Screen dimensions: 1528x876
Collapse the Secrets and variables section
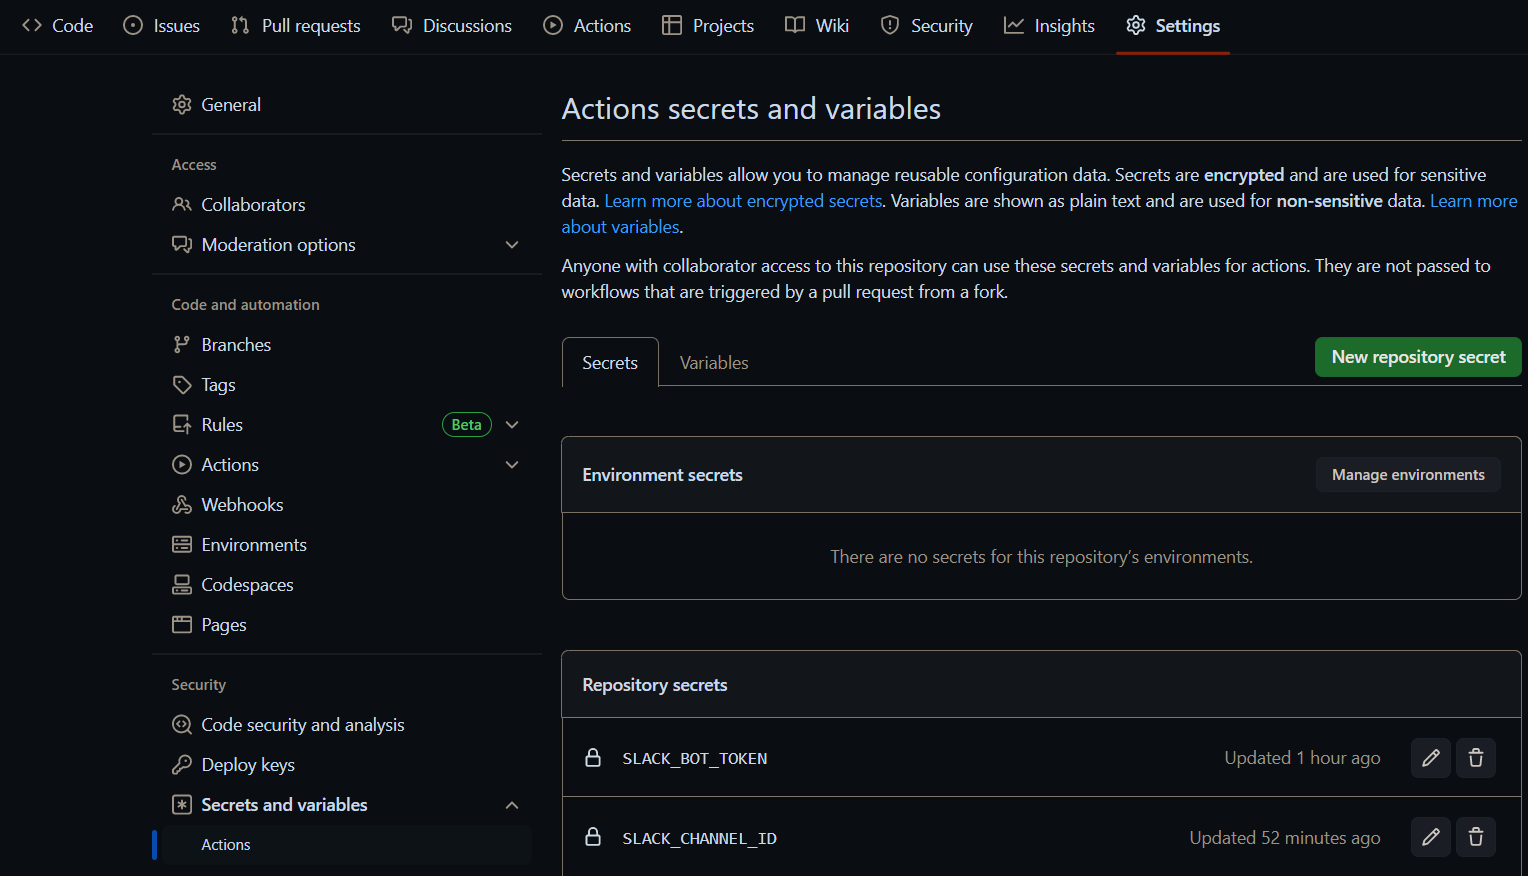[x=512, y=805]
